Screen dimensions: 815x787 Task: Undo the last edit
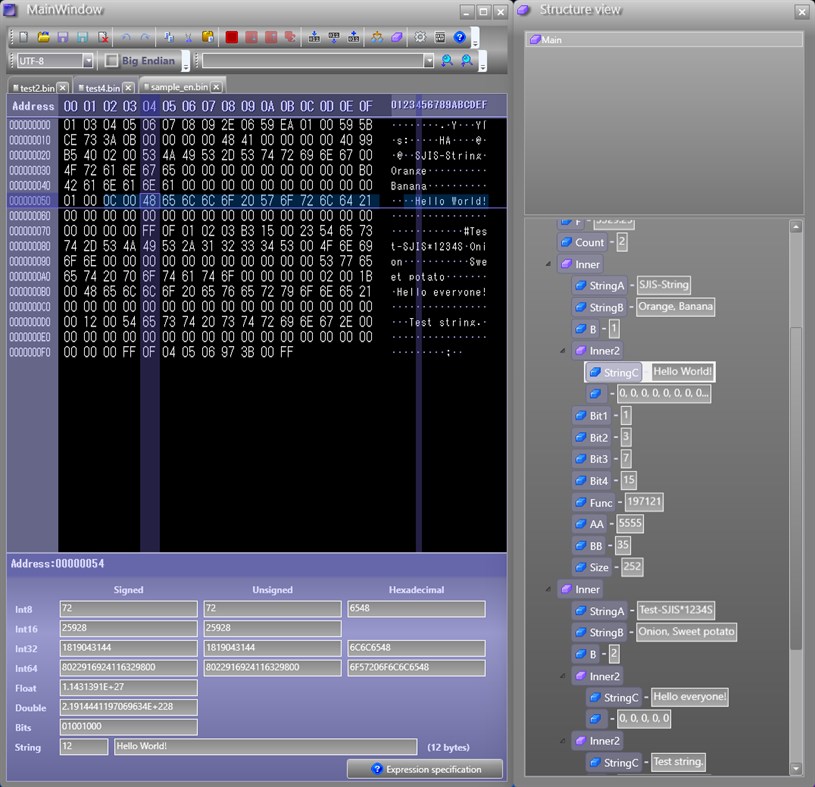pyautogui.click(x=128, y=37)
